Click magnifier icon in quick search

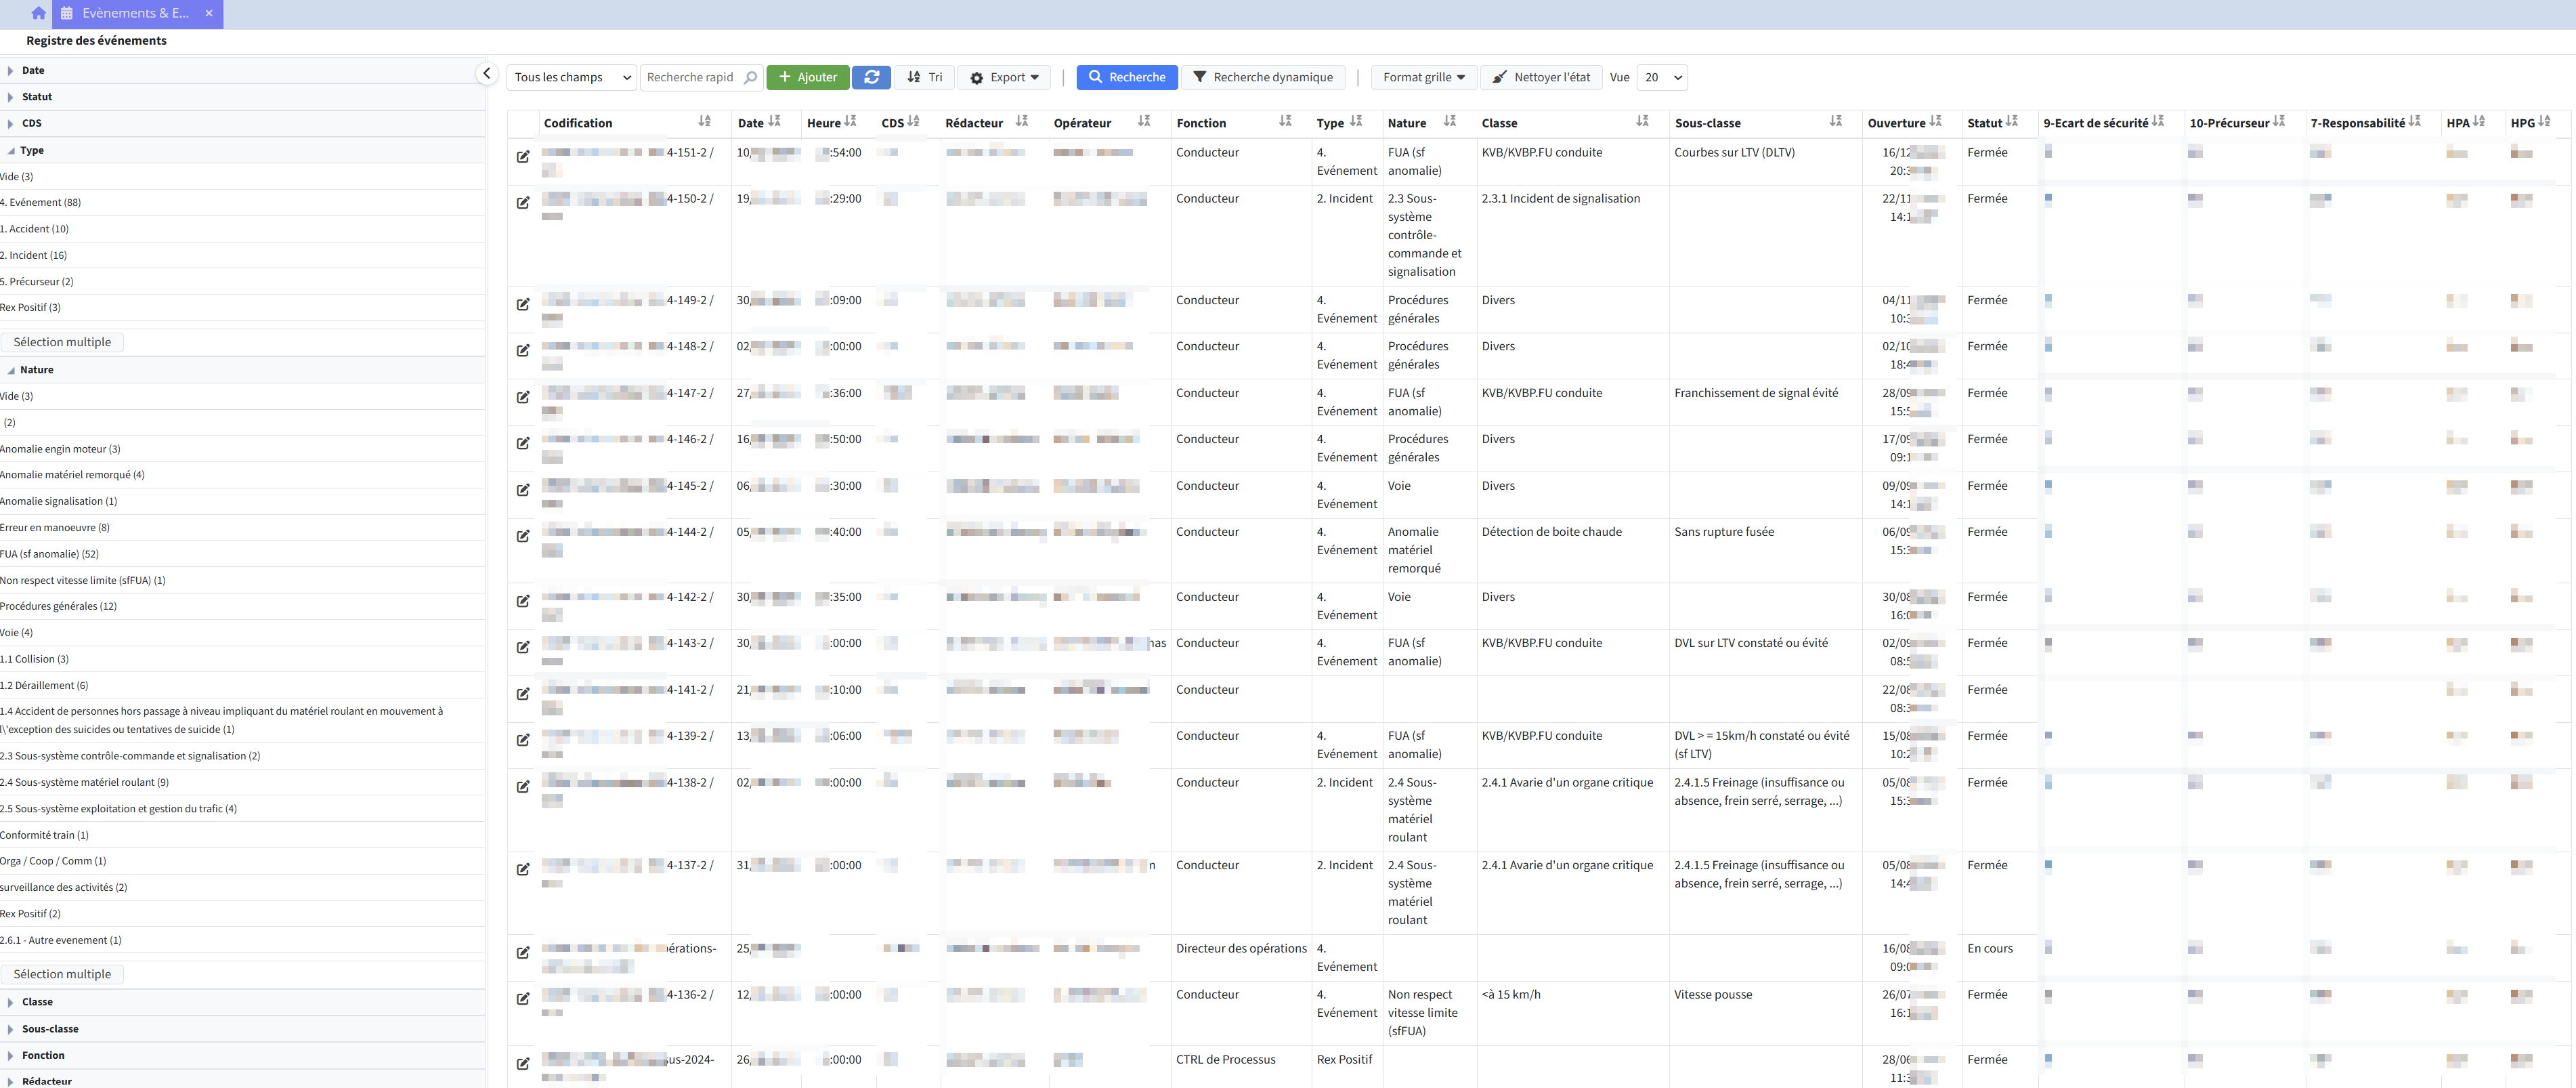(x=751, y=77)
